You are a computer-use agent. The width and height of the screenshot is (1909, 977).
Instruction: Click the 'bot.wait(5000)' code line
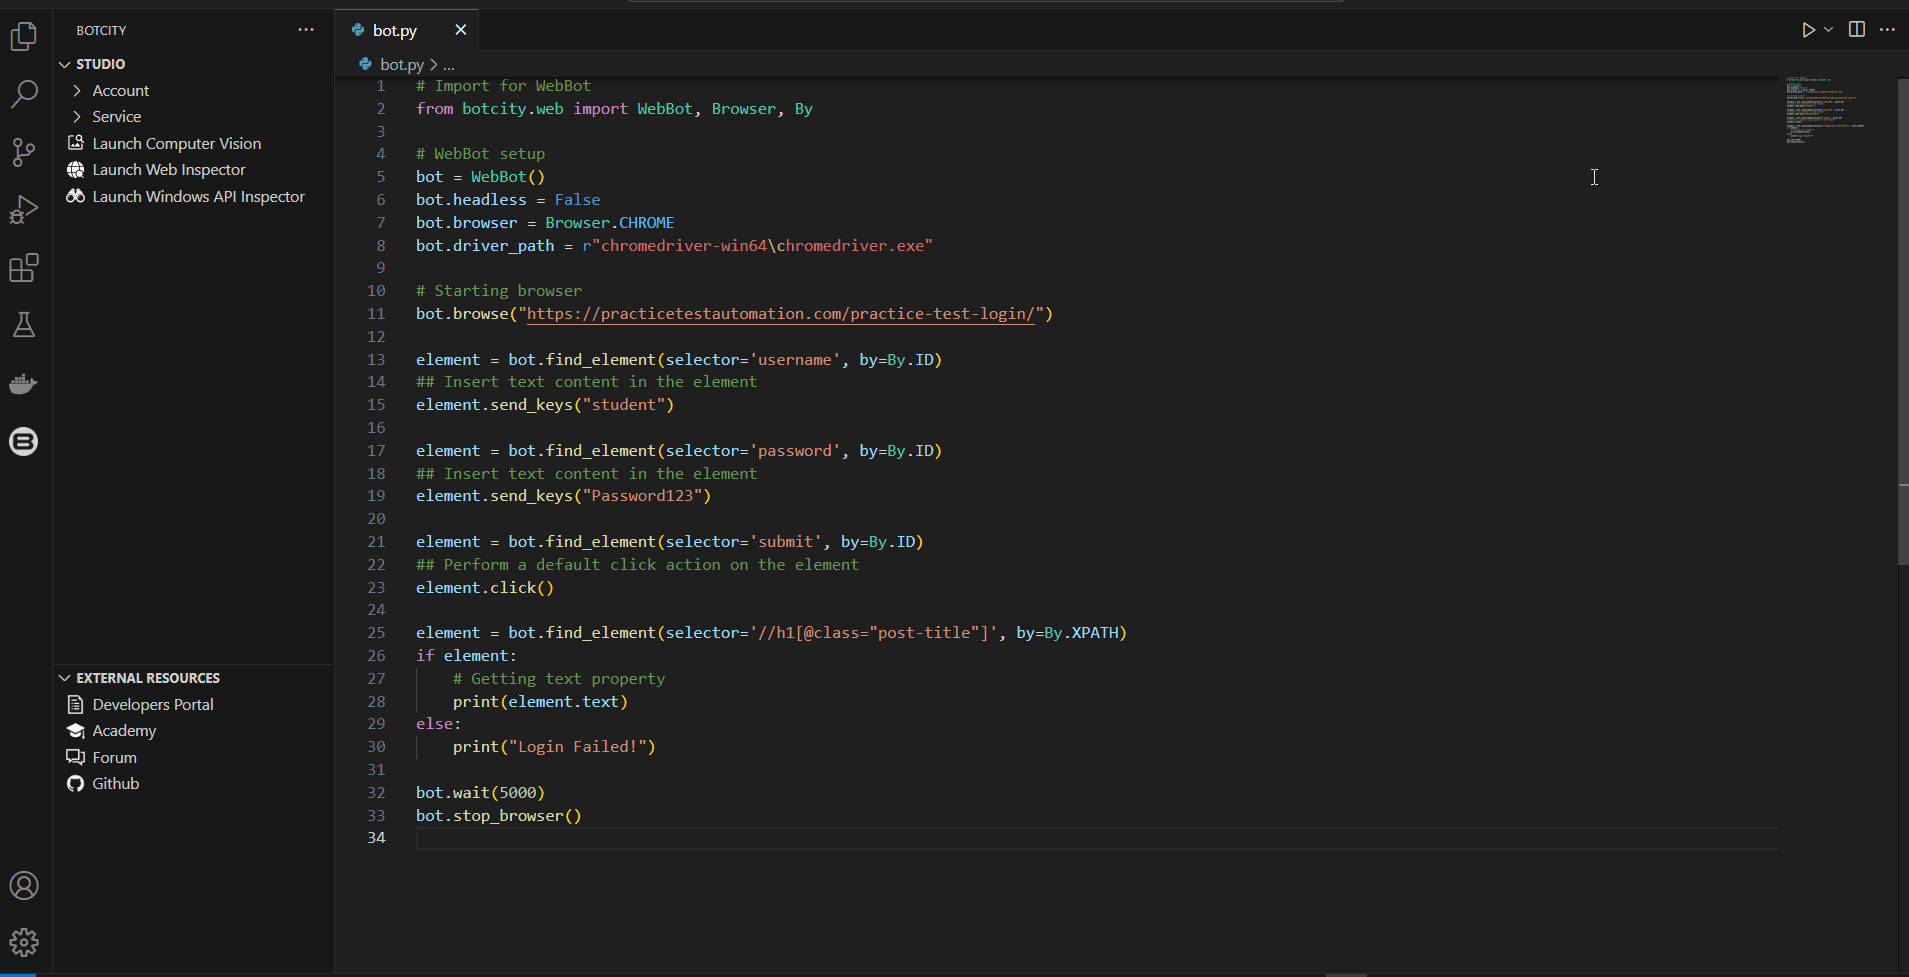pyautogui.click(x=480, y=793)
